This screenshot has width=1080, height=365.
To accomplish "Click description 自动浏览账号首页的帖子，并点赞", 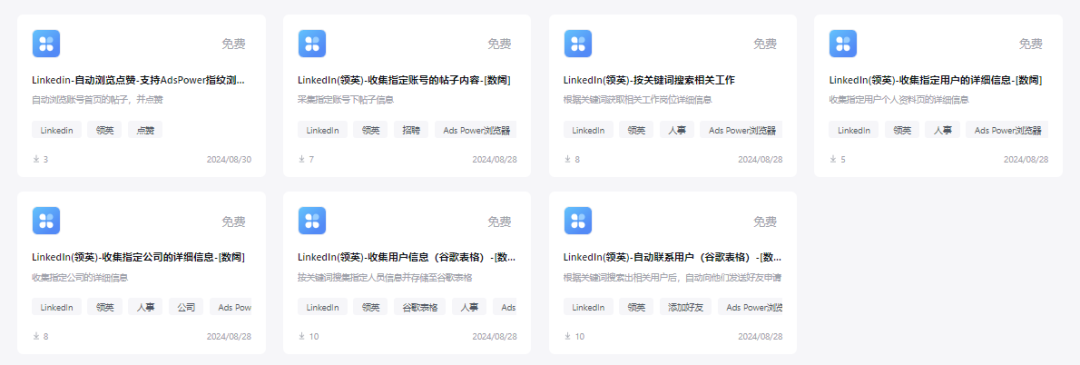I will pos(97,100).
